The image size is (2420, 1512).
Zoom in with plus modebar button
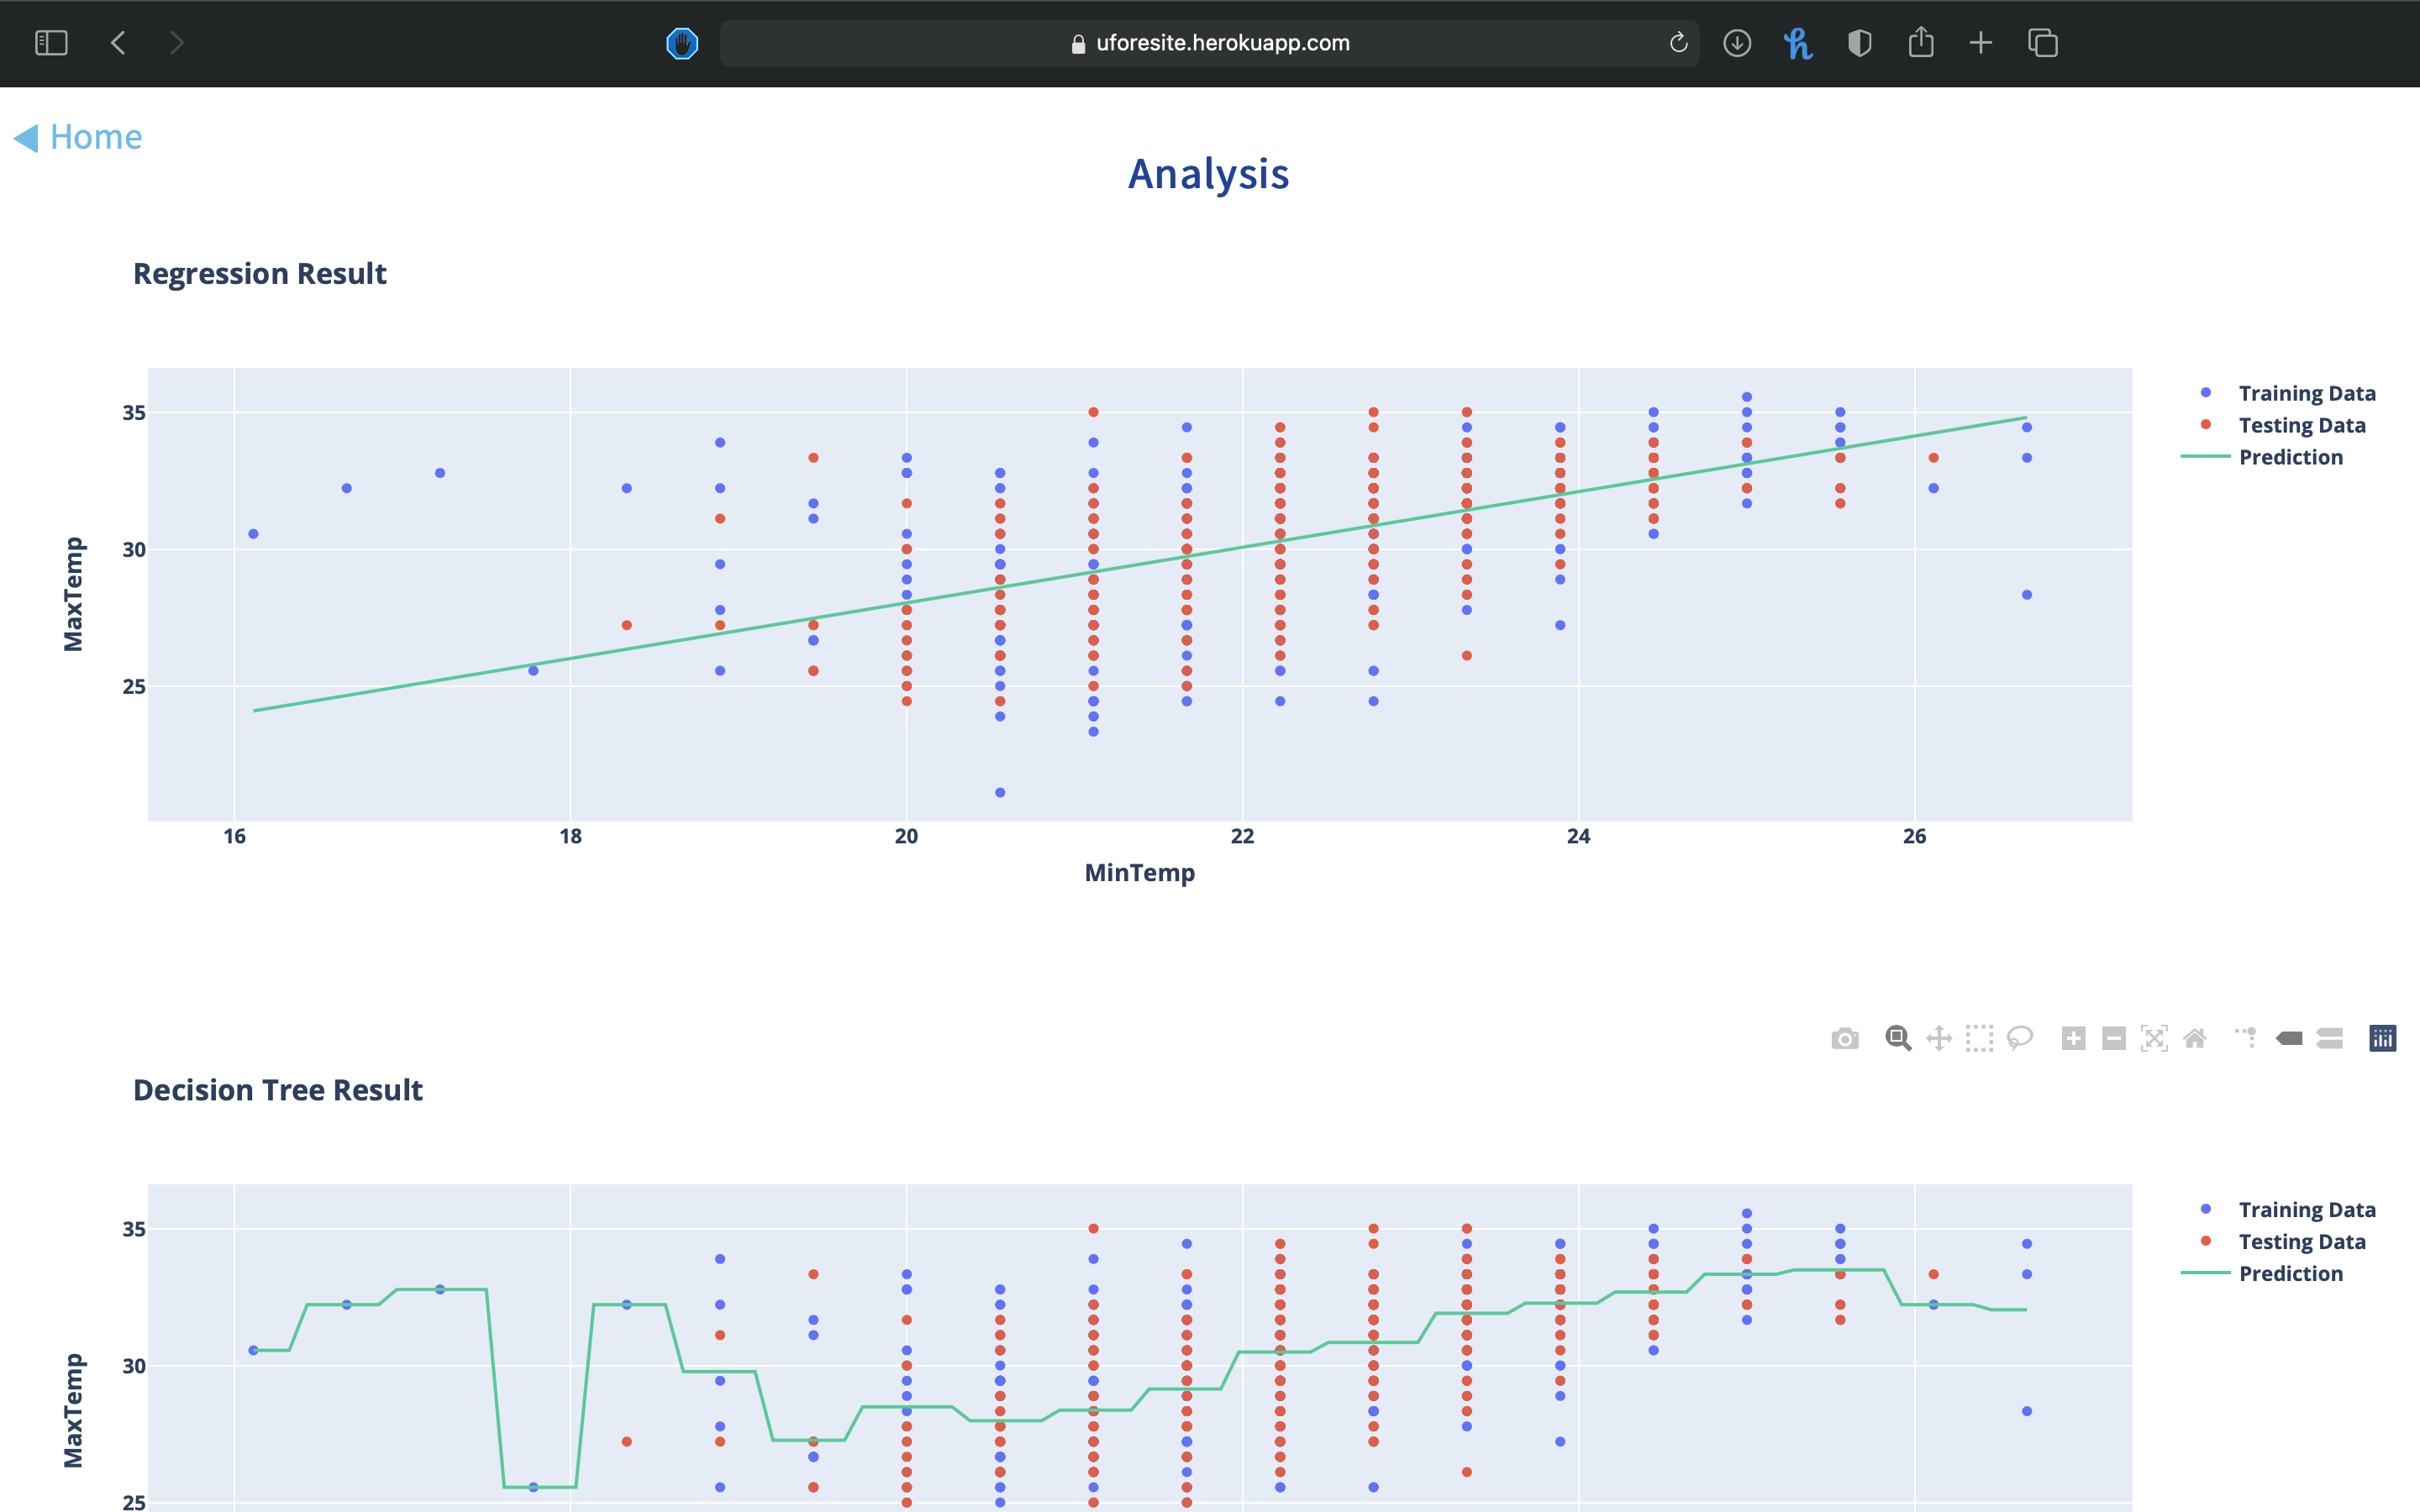[2073, 1038]
